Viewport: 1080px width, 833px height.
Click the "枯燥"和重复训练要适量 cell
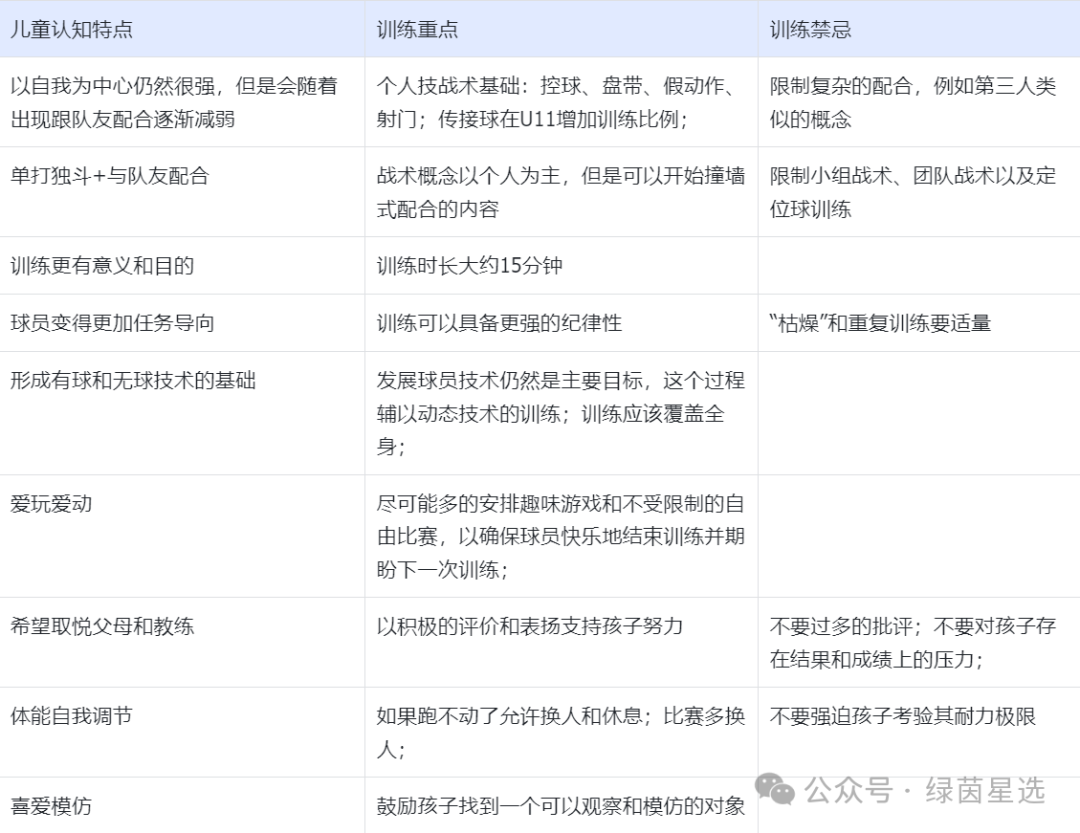920,323
